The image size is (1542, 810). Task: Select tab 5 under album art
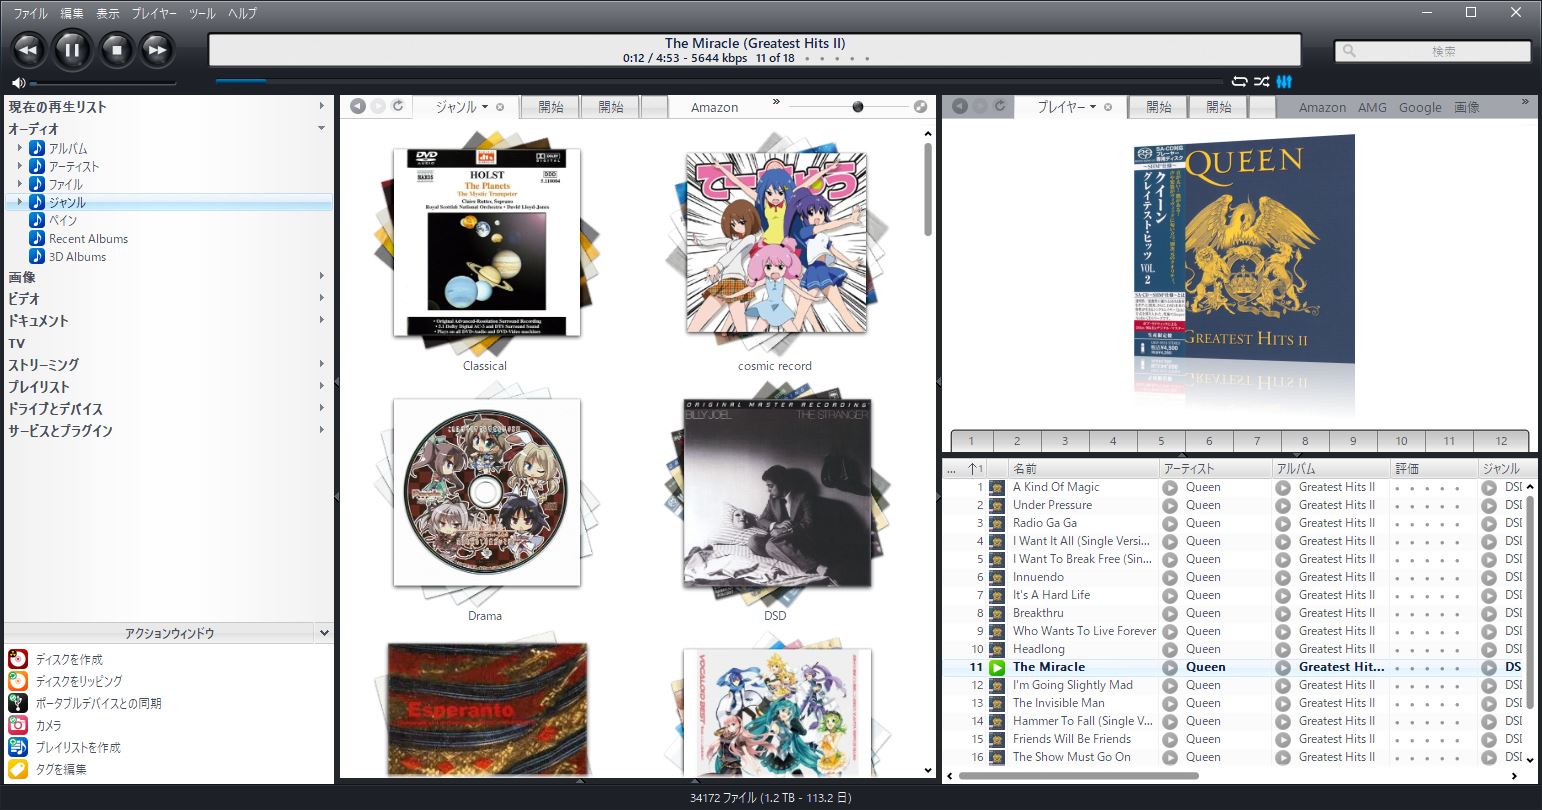point(1160,440)
